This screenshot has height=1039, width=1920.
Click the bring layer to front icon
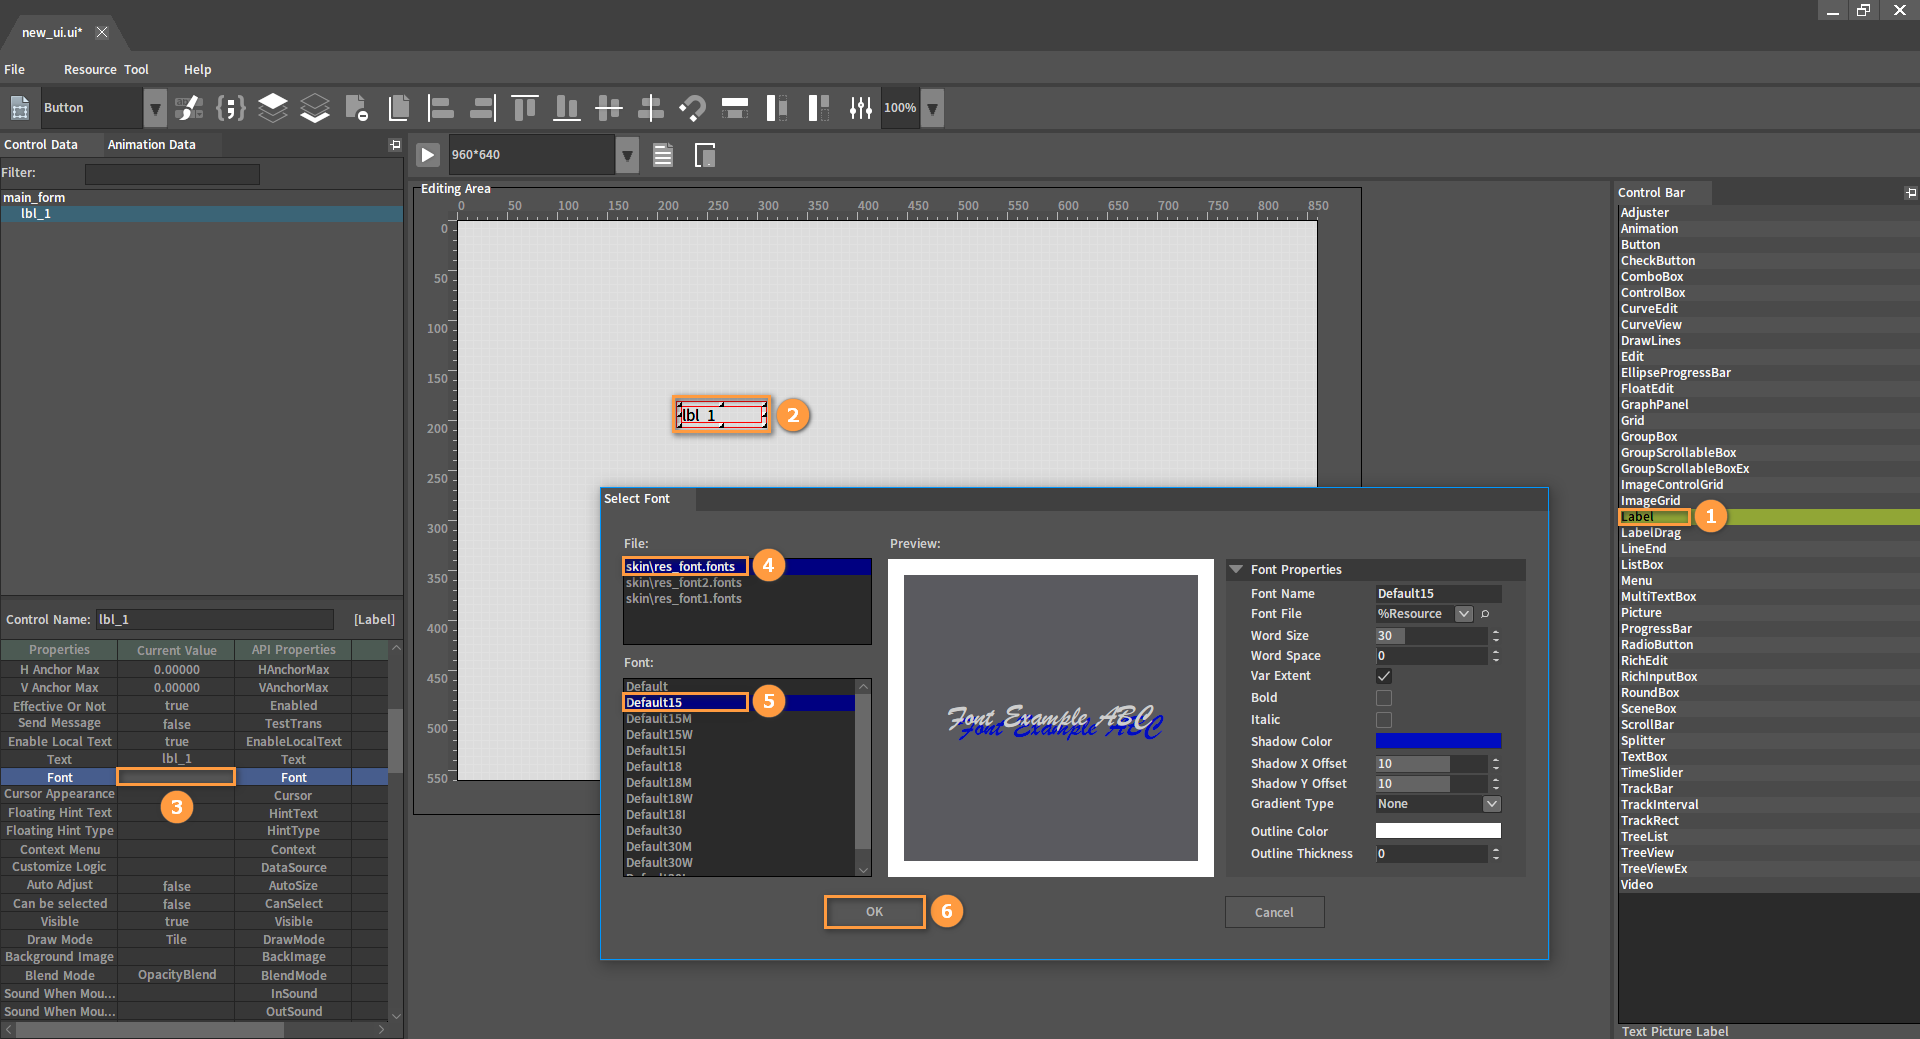point(273,108)
